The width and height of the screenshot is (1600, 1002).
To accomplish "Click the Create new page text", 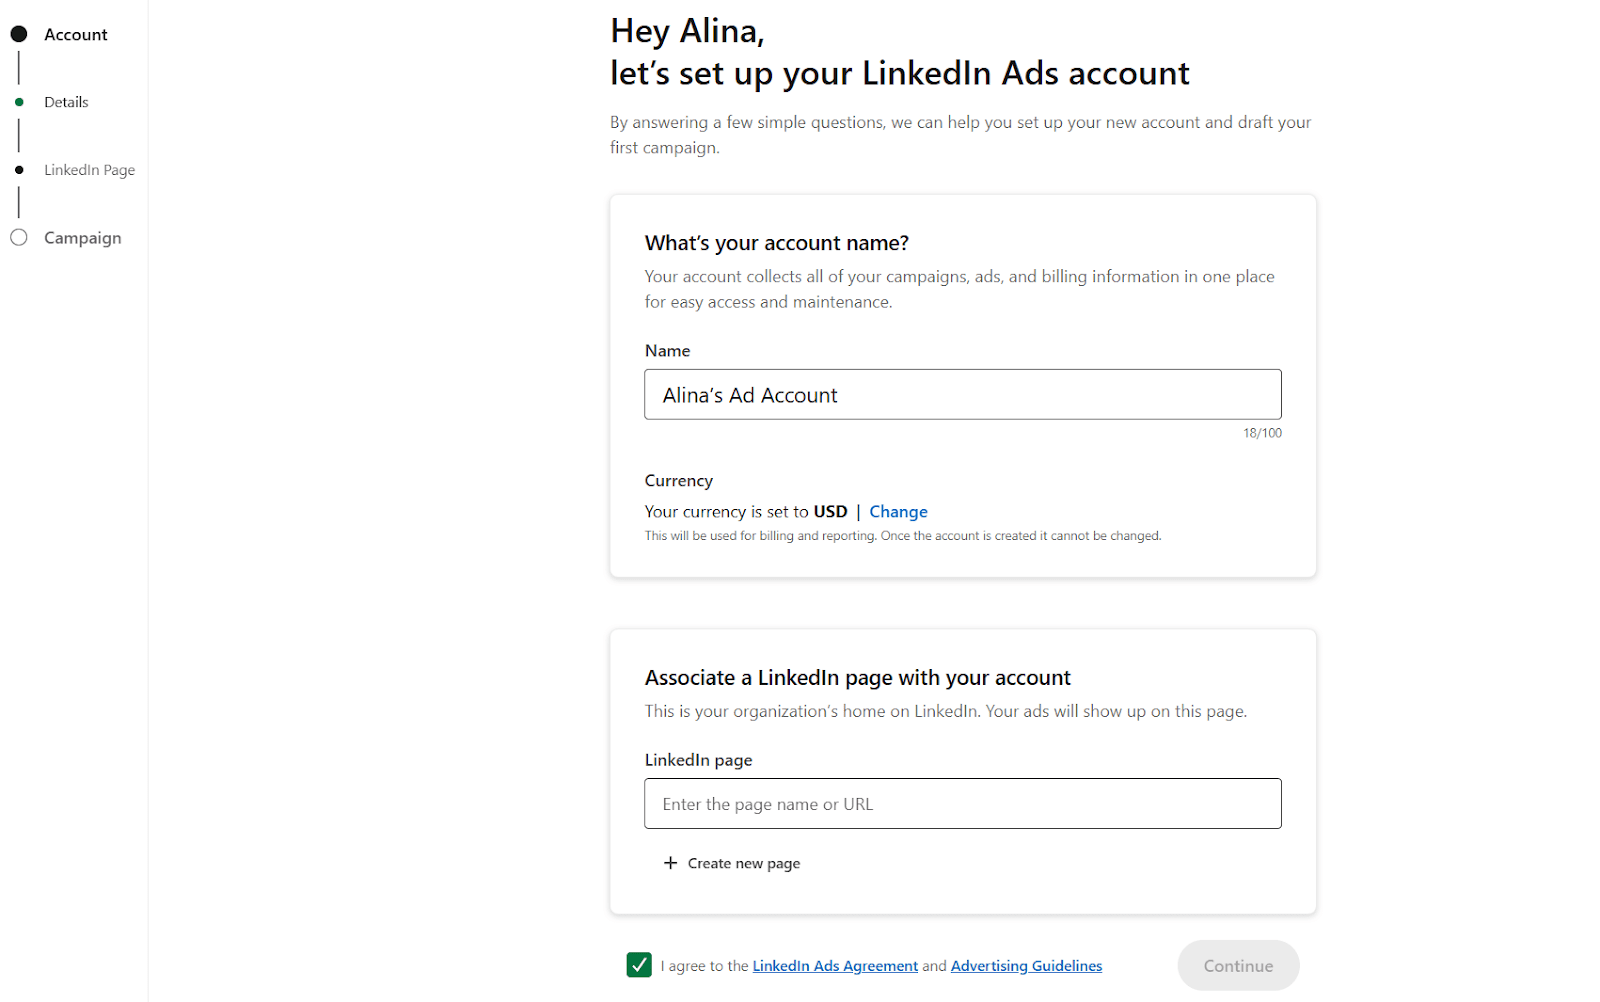I will pyautogui.click(x=743, y=863).
